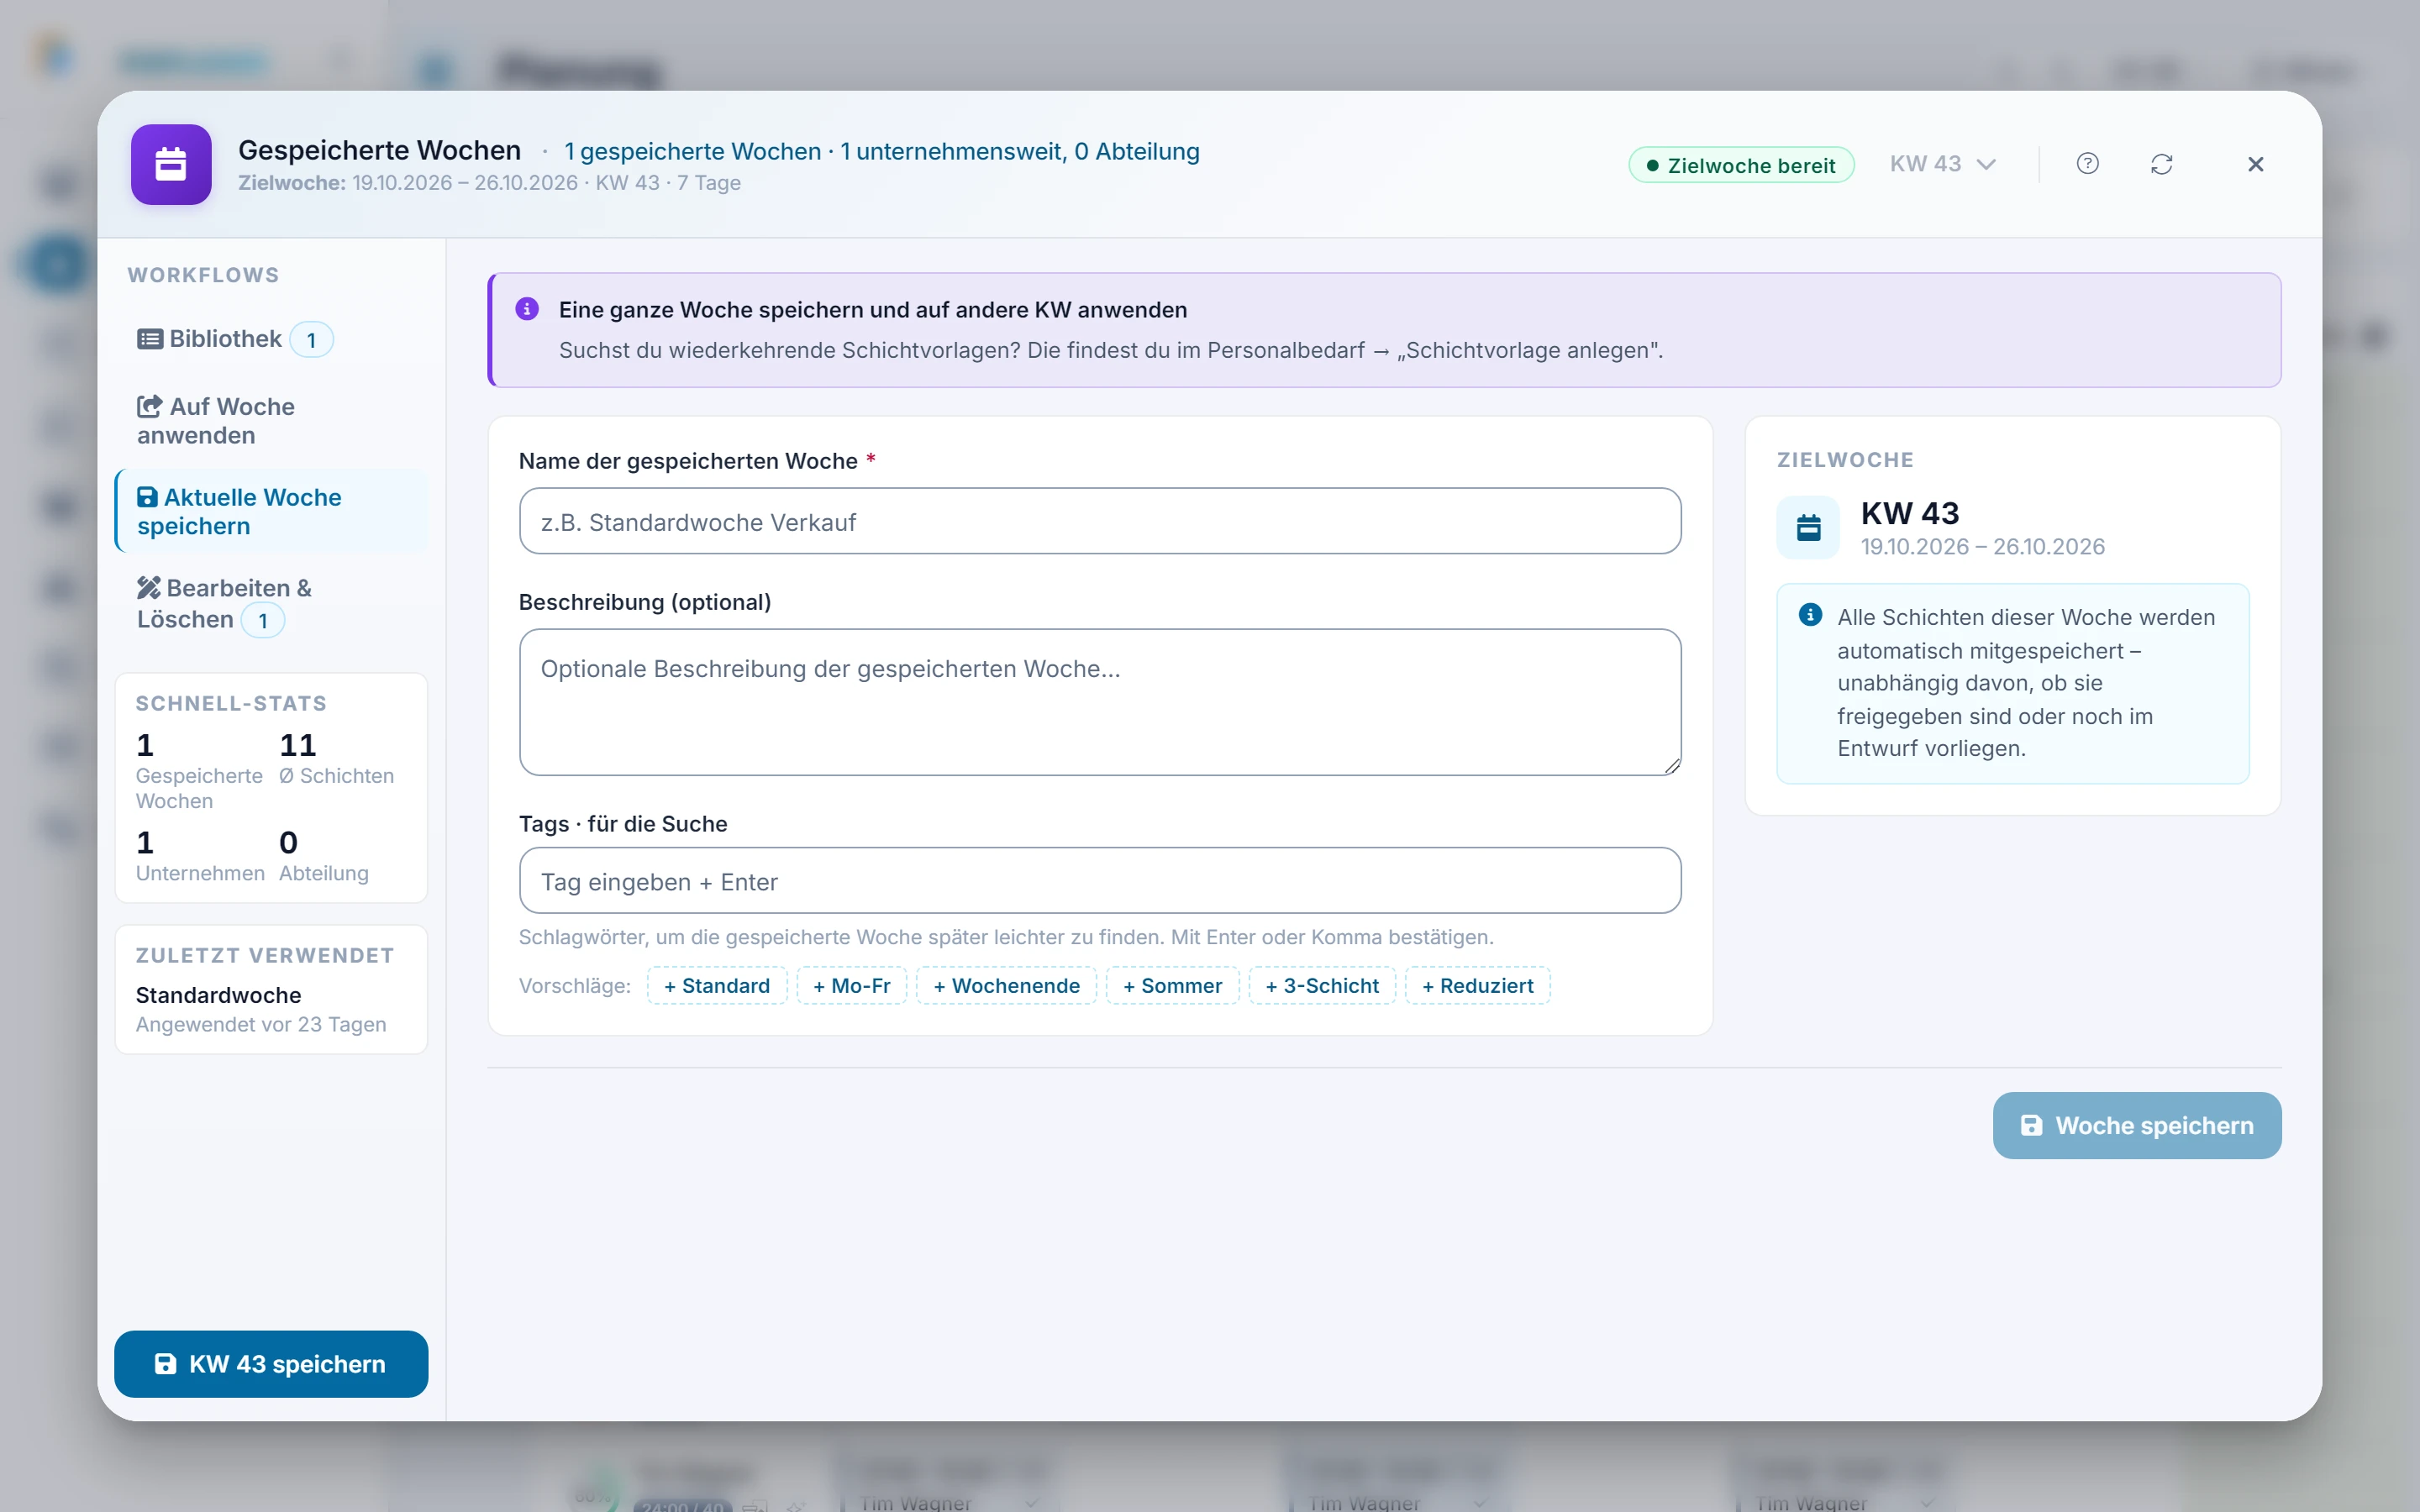The width and height of the screenshot is (2420, 1512).
Task: Click into the Beschreibung textarea
Action: [x=1100, y=702]
